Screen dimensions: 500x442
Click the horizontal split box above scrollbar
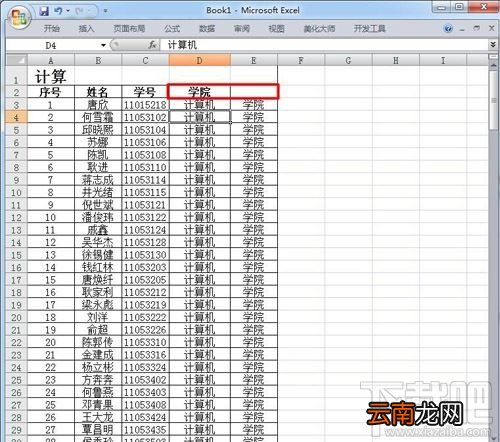point(494,57)
